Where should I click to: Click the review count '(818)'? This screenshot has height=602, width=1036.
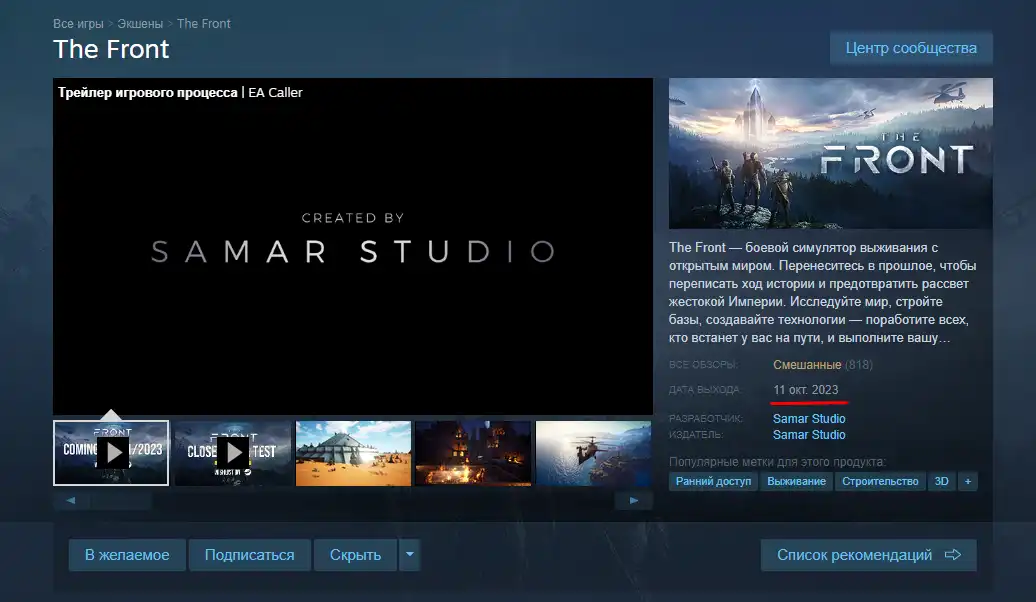coord(859,365)
